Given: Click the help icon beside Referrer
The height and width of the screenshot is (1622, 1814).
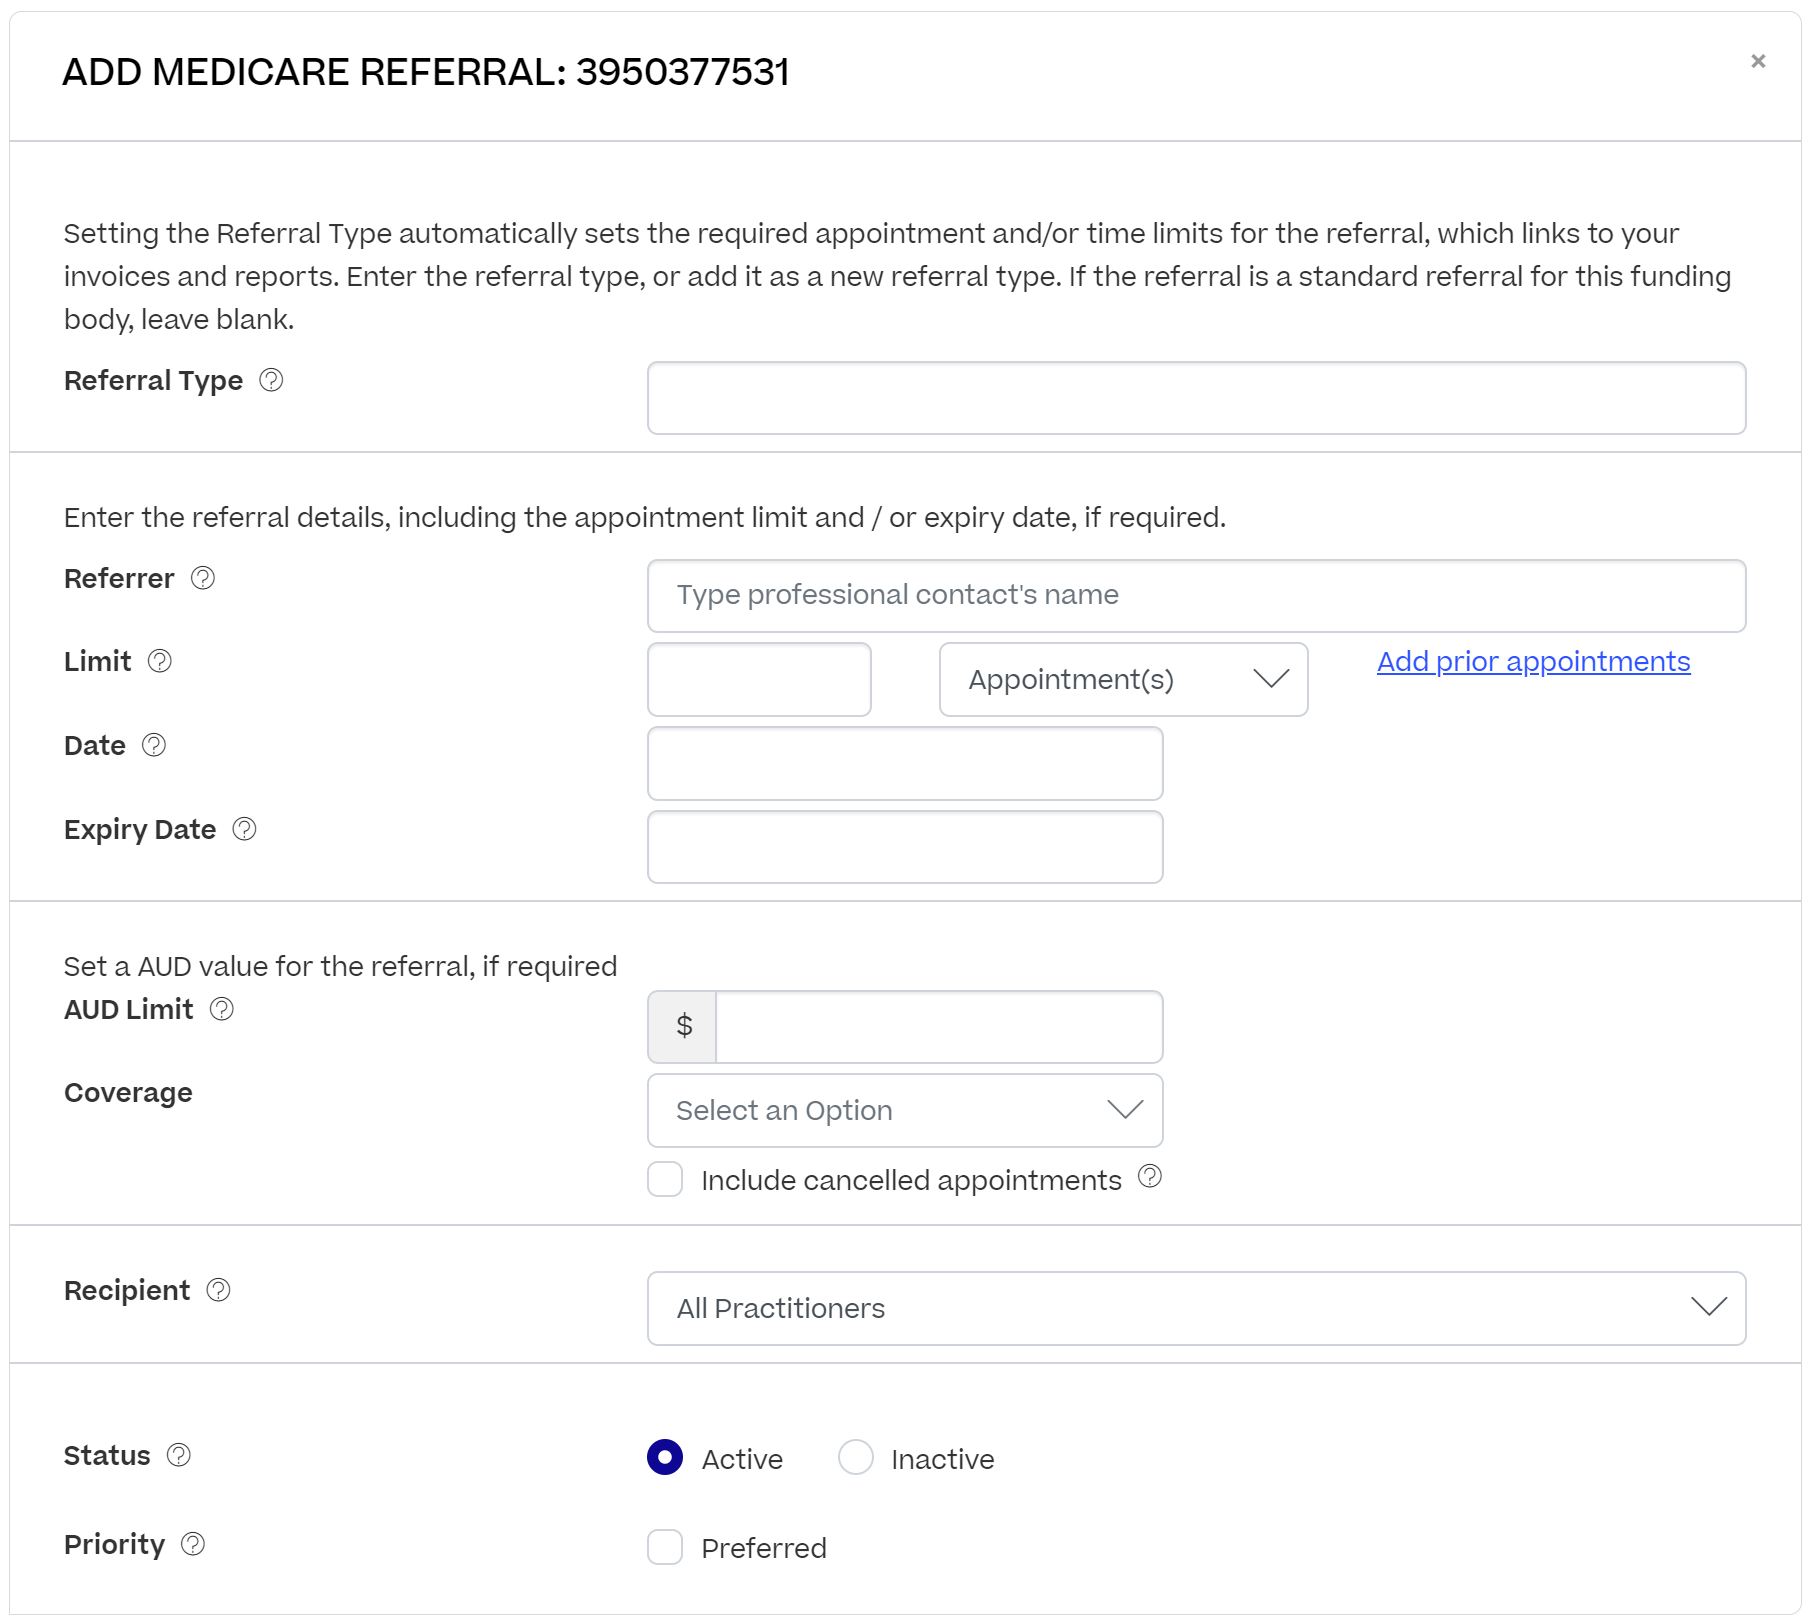Looking at the screenshot, I should coord(203,578).
